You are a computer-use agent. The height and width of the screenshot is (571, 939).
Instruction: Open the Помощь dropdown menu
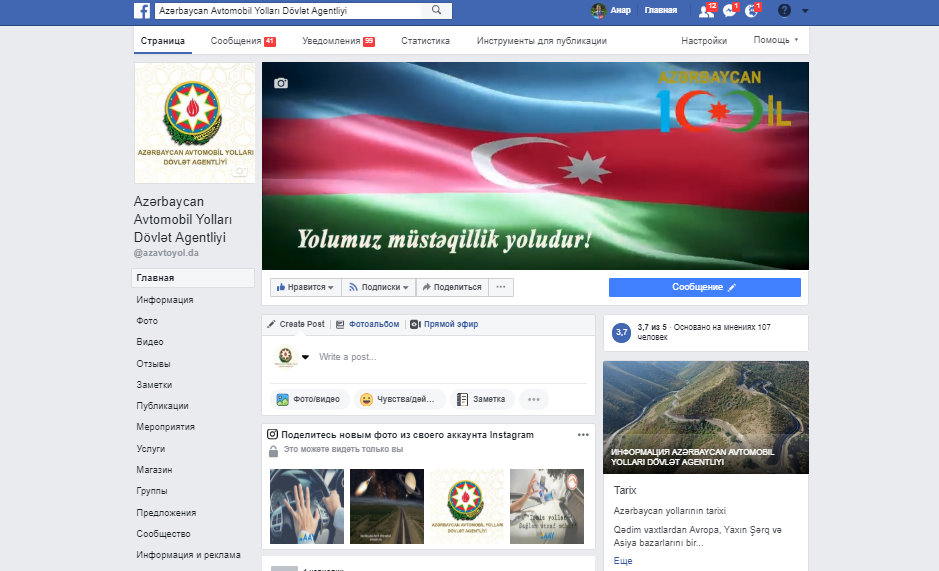775,41
